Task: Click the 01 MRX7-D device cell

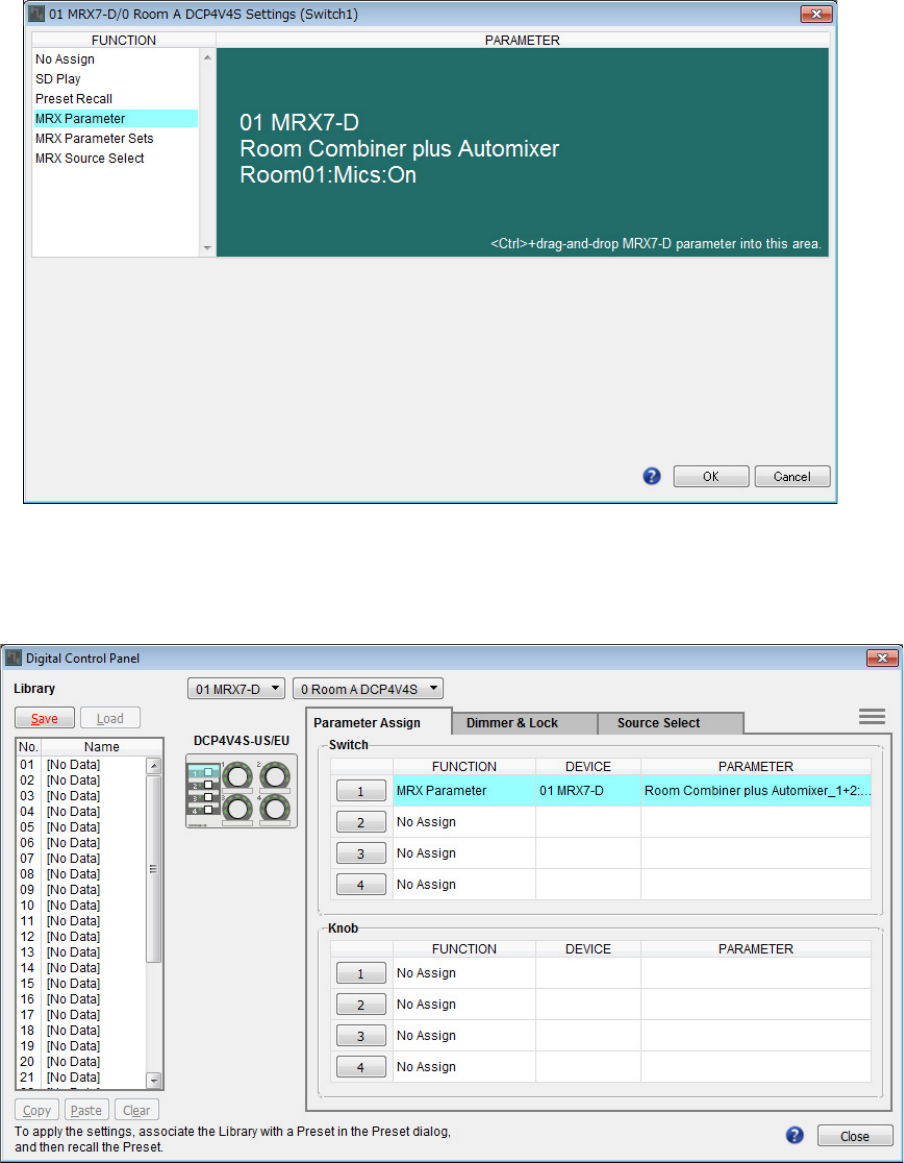Action: click(588, 791)
